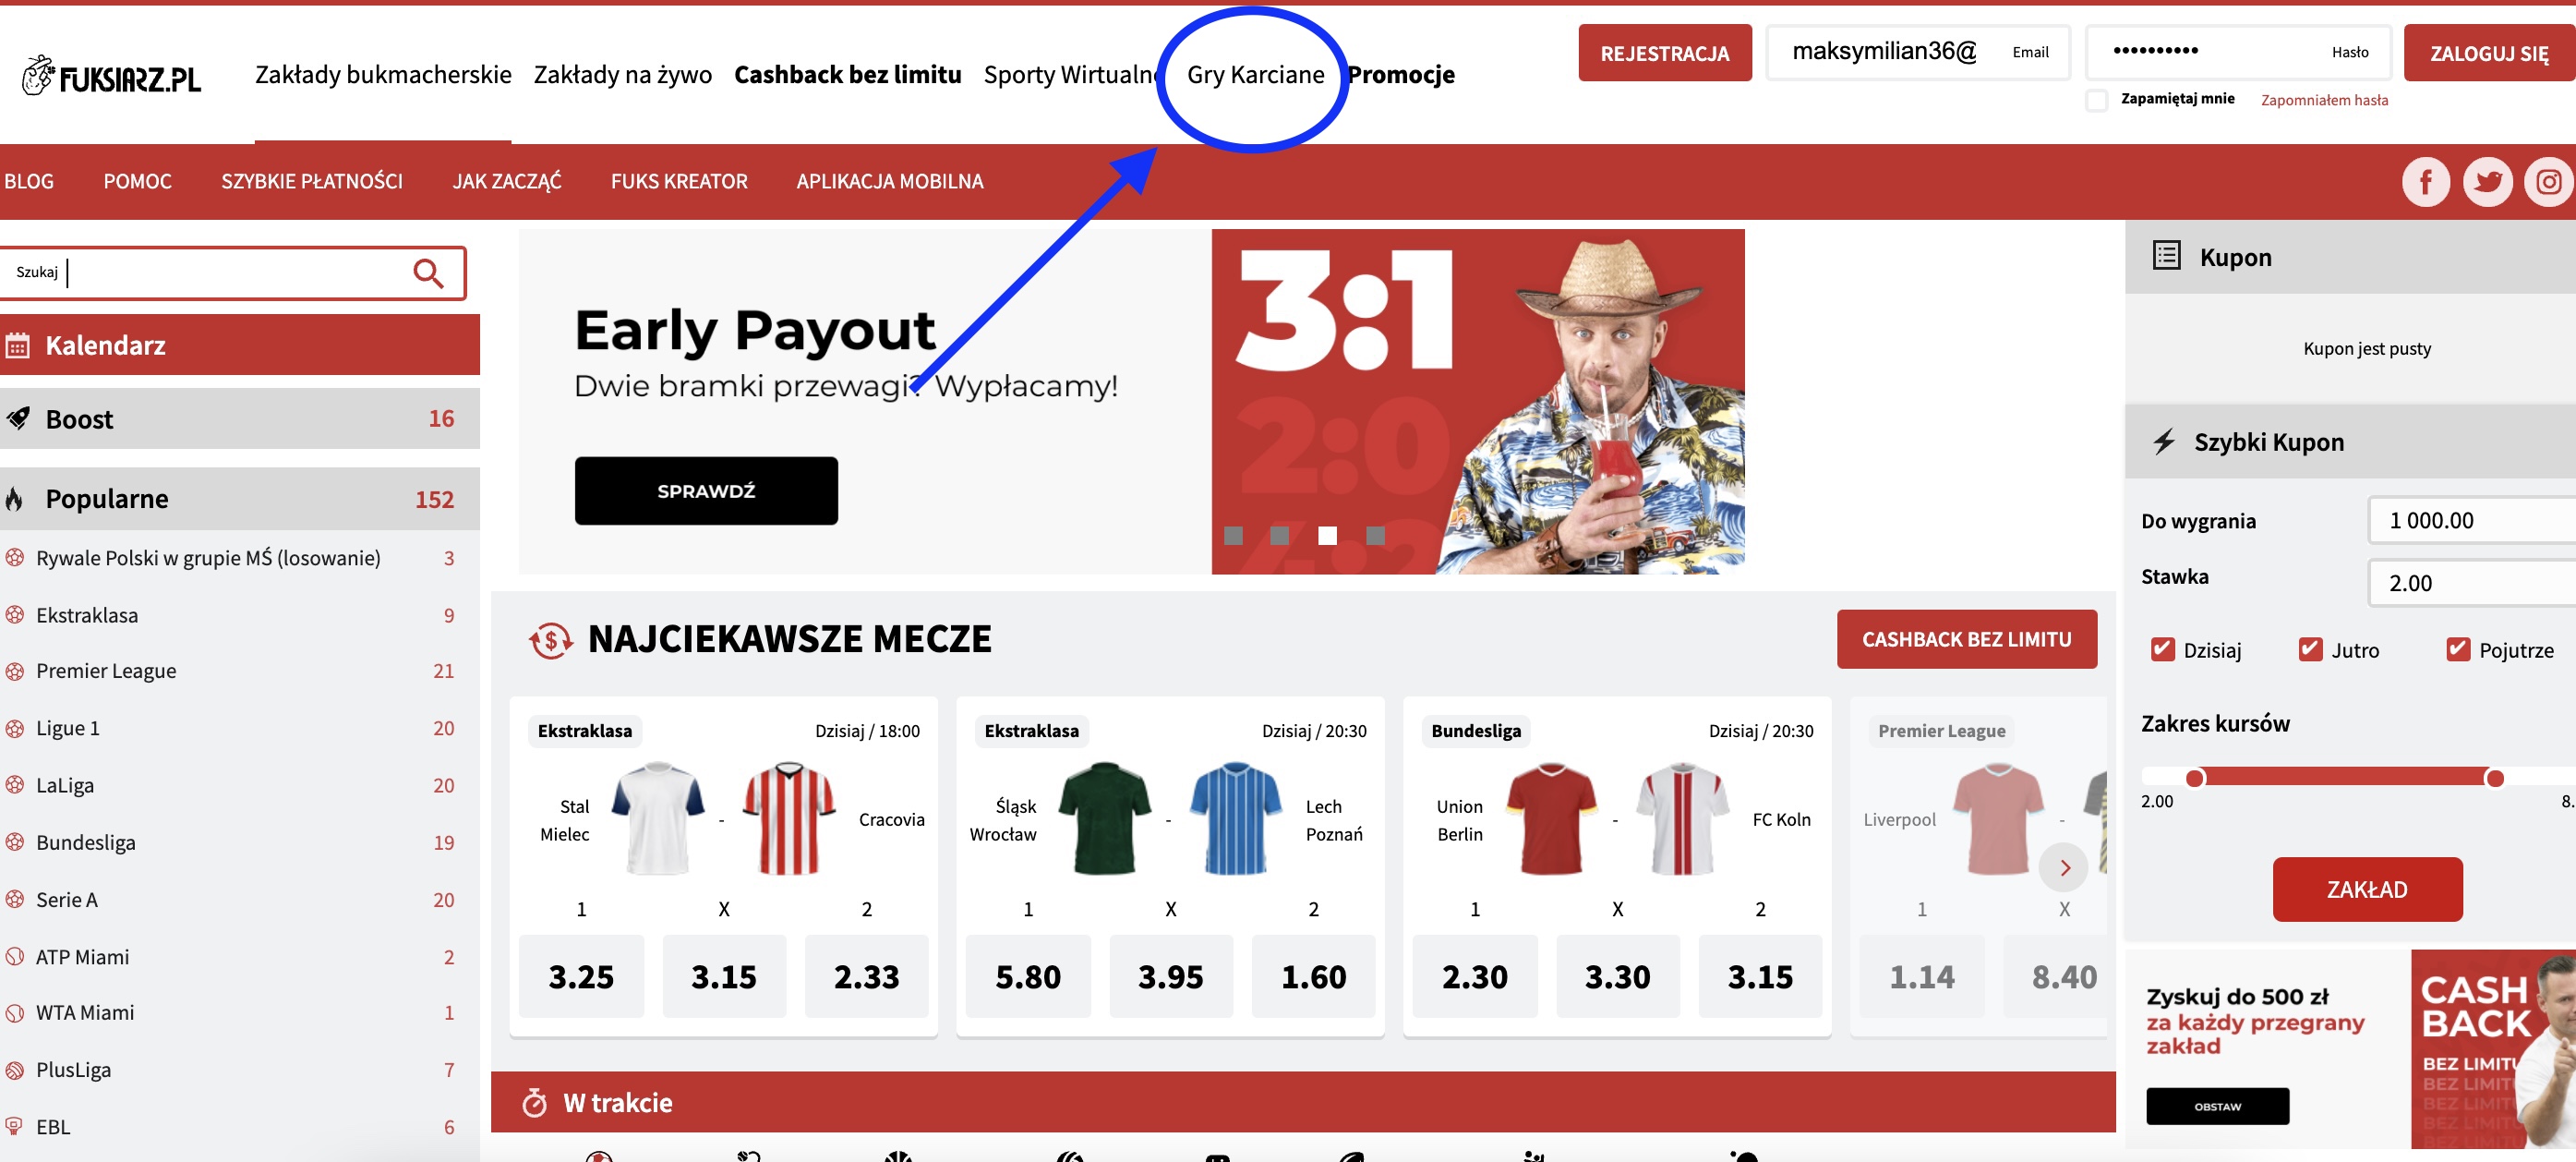This screenshot has height=1162, width=2576.
Task: Tick the Zapamiętaj mnie checkbox
Action: (x=2097, y=100)
